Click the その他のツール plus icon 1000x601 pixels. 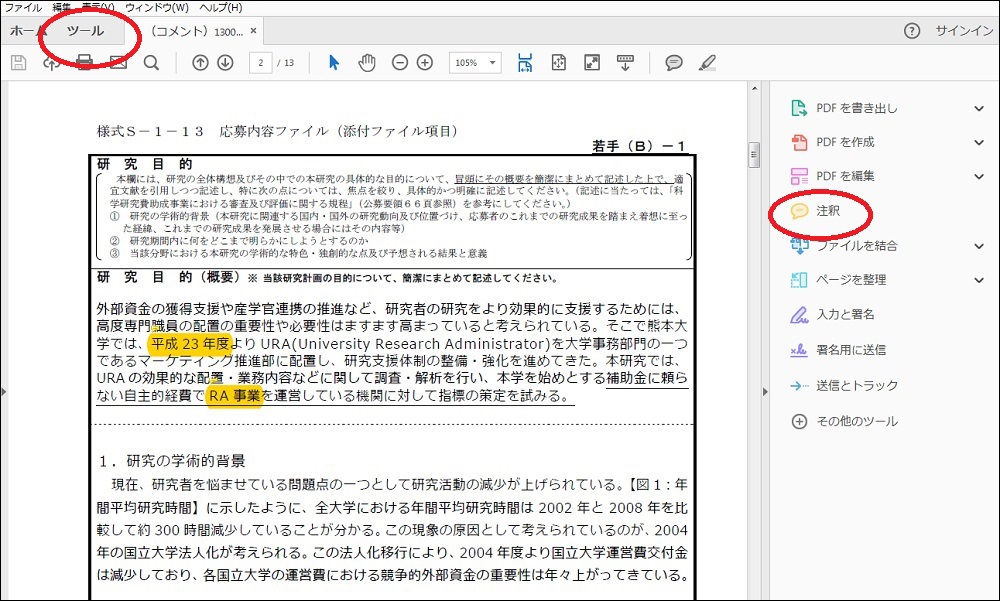pos(799,421)
